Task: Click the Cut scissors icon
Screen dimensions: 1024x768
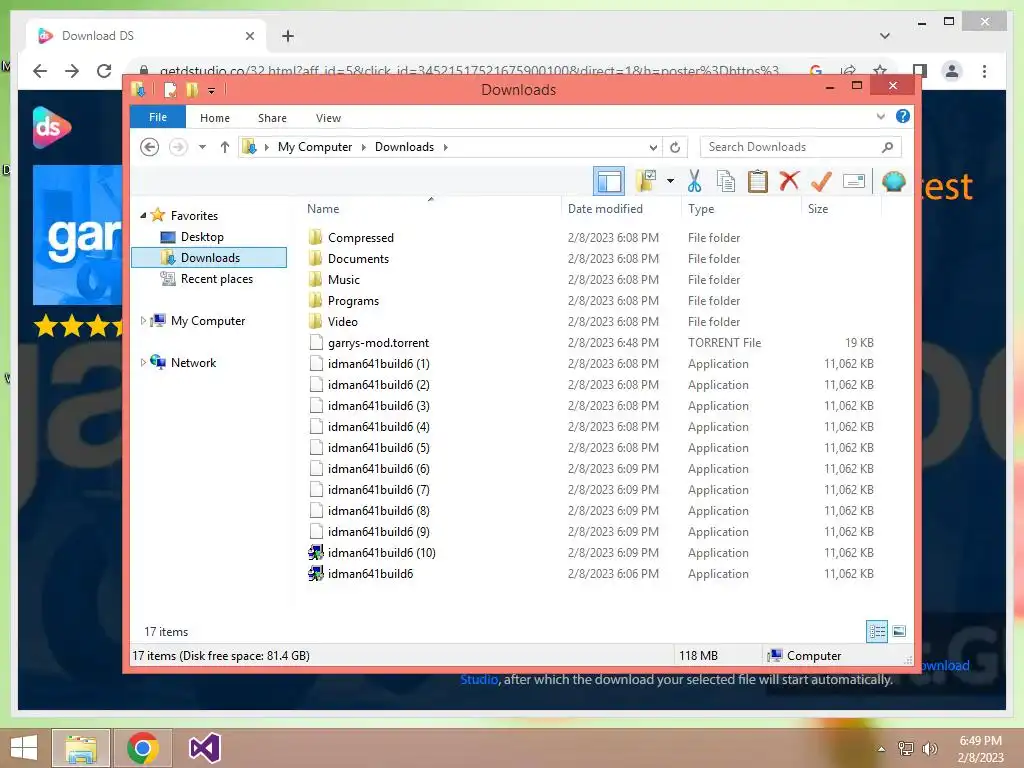Action: [694, 181]
